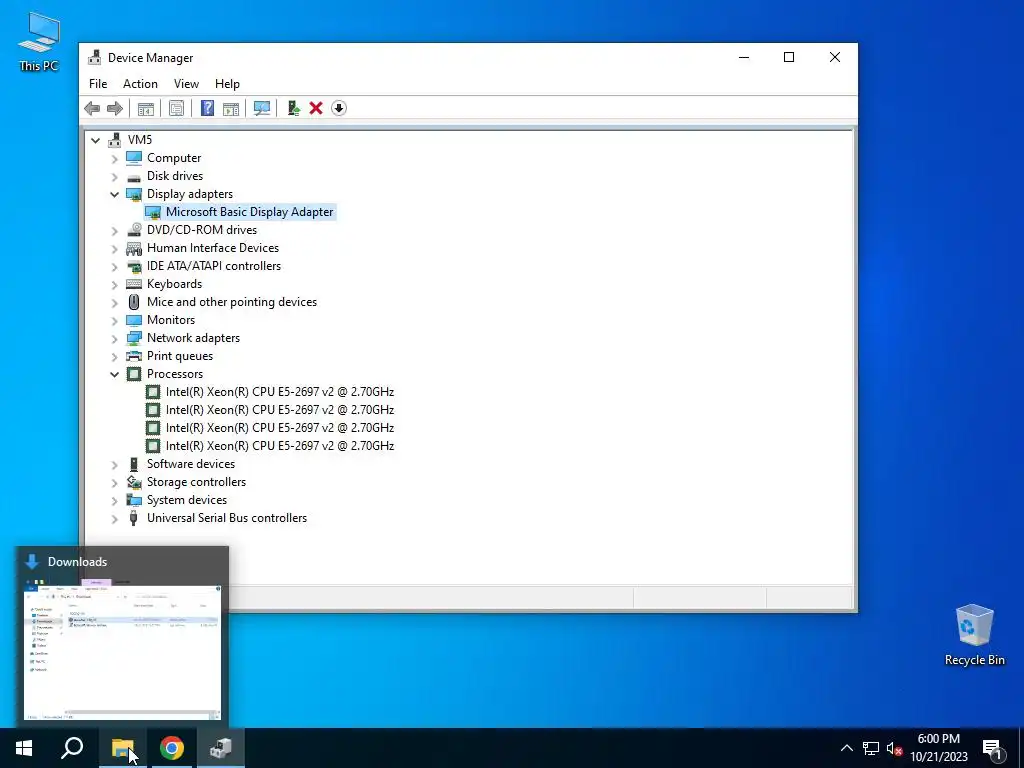
Task: Click the red X Uninstall device icon
Action: tap(316, 108)
